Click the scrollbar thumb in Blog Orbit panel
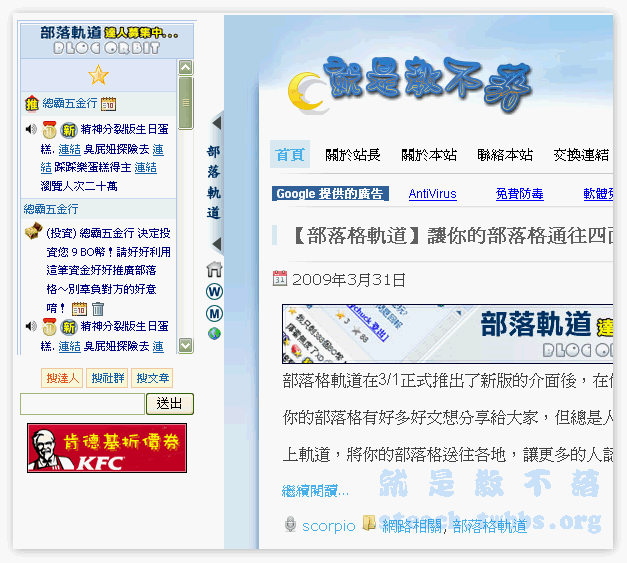Image resolution: width=627 pixels, height=563 pixels. tap(186, 103)
